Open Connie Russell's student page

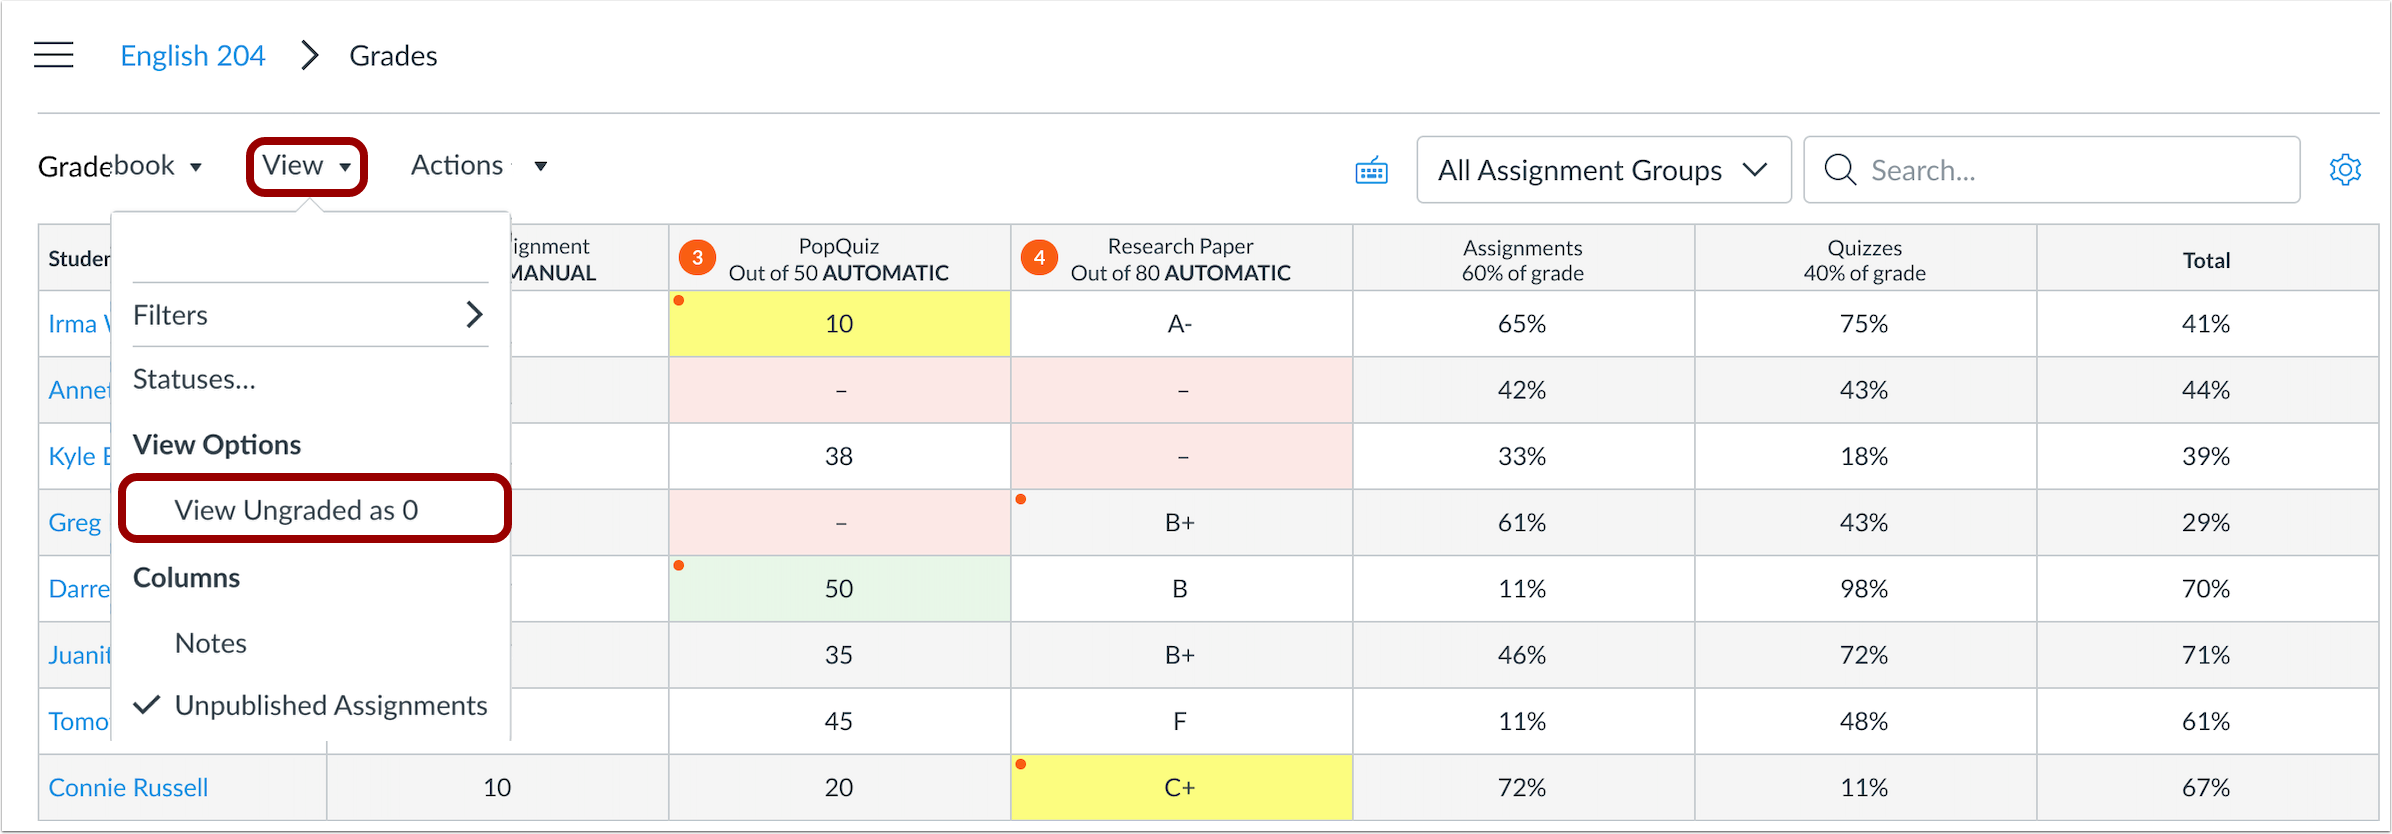click(127, 787)
